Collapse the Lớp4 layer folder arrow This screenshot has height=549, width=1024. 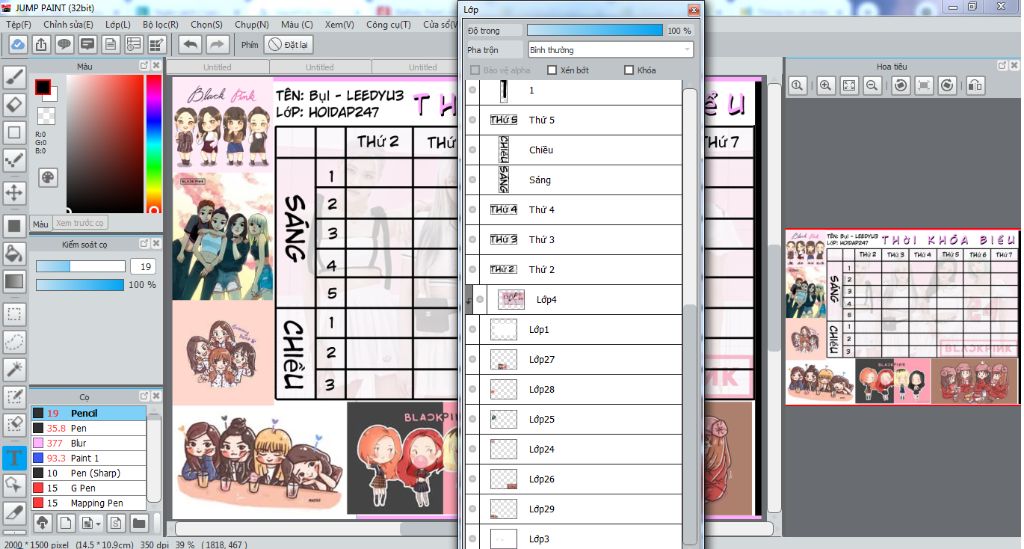click(468, 300)
